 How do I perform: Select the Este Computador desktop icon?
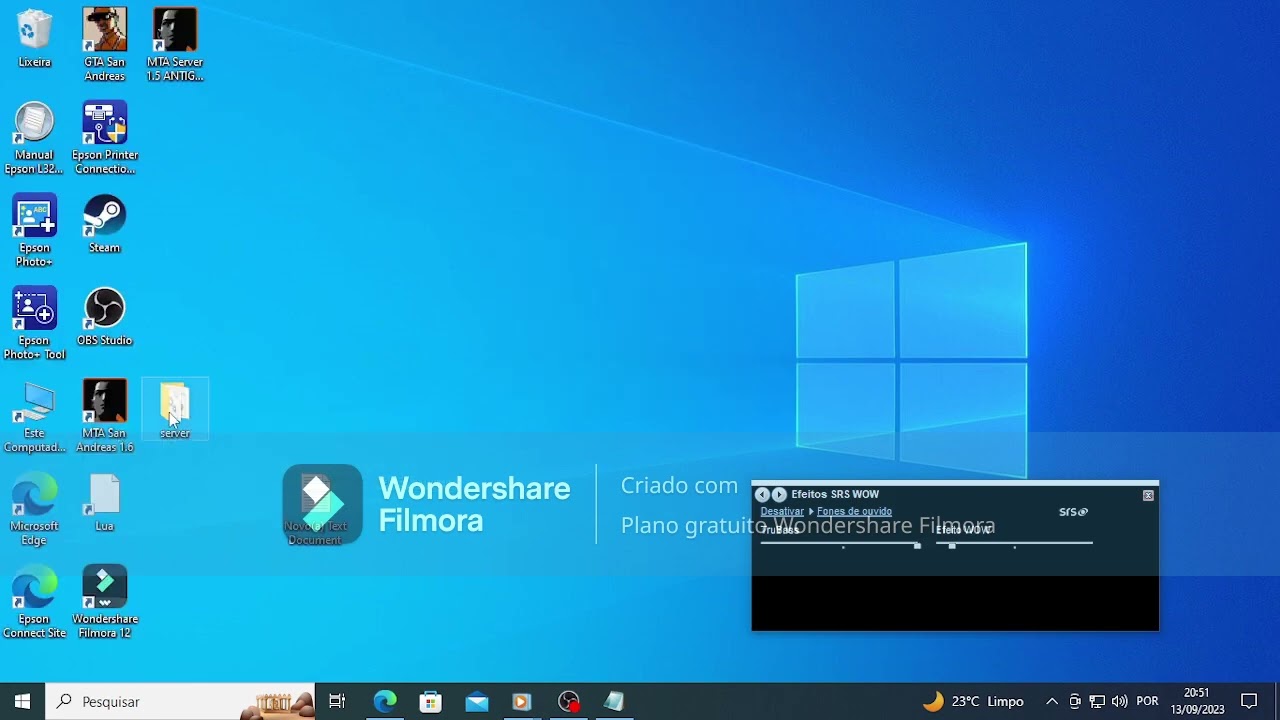[34, 417]
